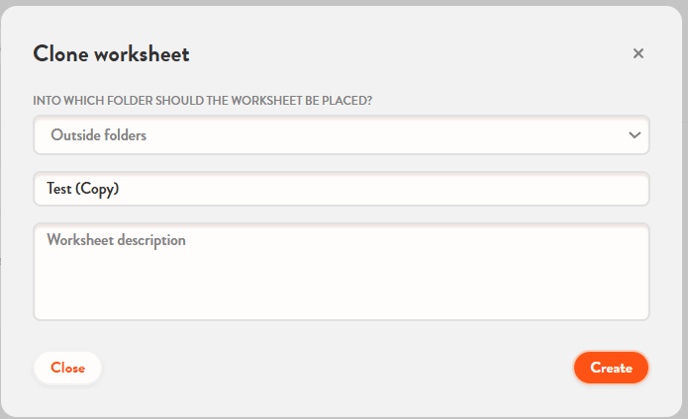688x419 pixels.
Task: Expand the folder dropdown chevron arrow
Action: 634,135
